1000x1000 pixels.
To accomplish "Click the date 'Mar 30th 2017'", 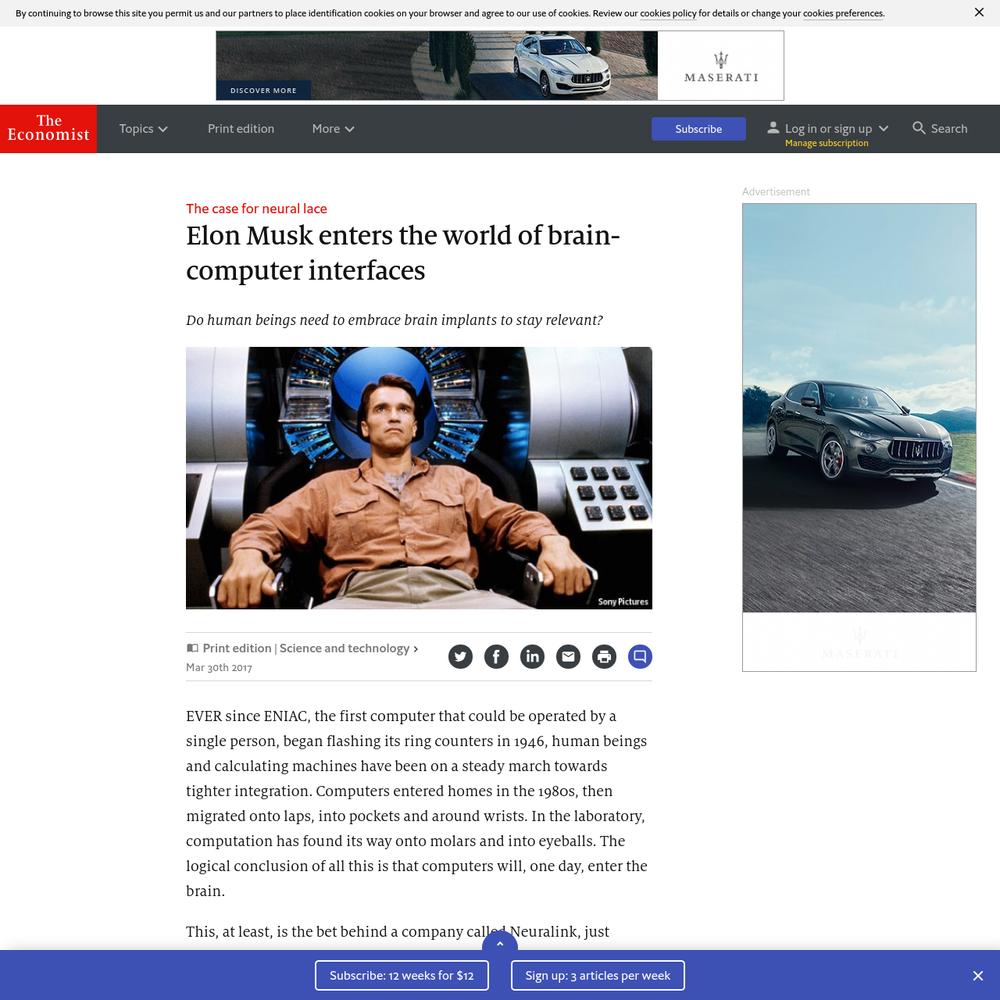I will coord(219,668).
